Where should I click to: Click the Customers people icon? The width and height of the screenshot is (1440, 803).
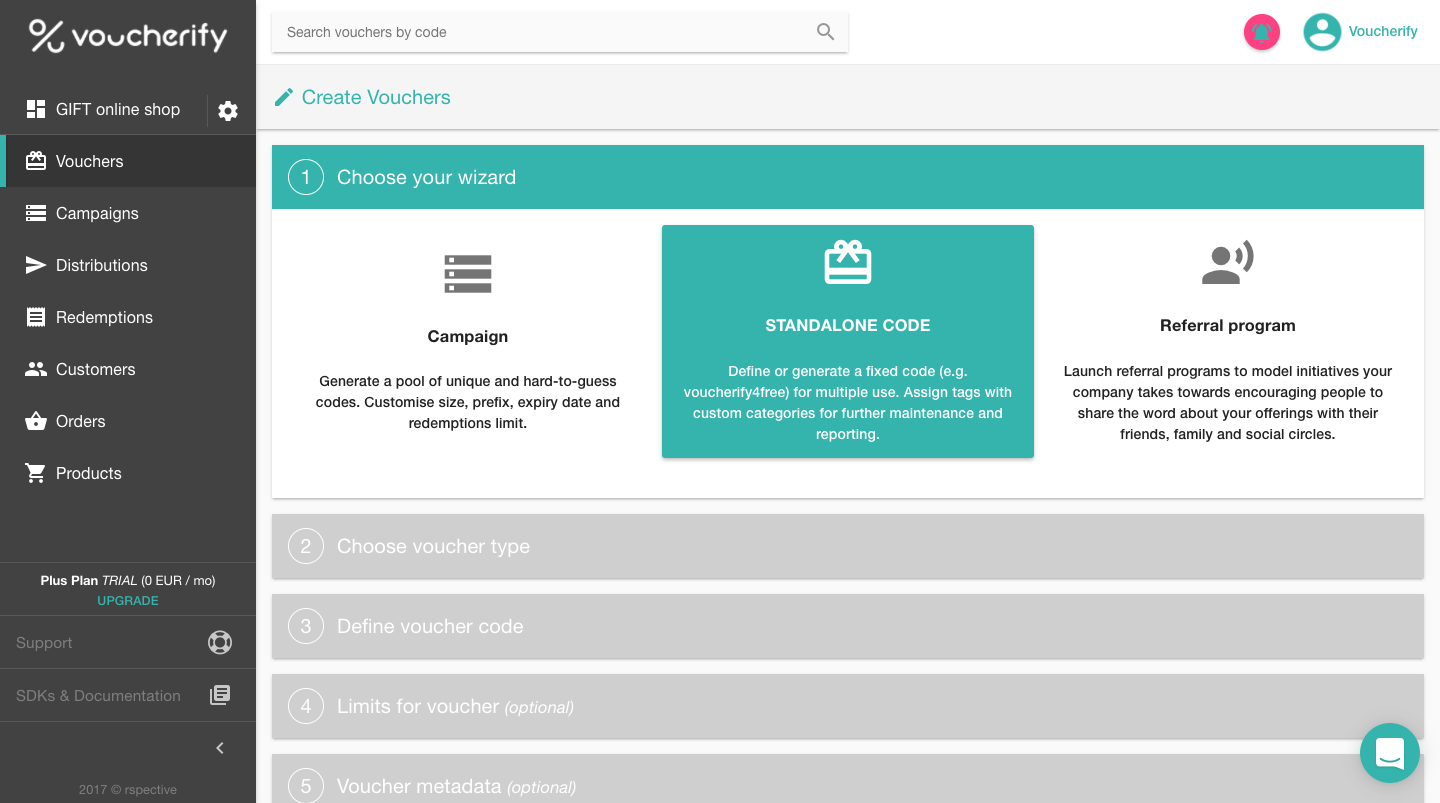pyautogui.click(x=36, y=369)
